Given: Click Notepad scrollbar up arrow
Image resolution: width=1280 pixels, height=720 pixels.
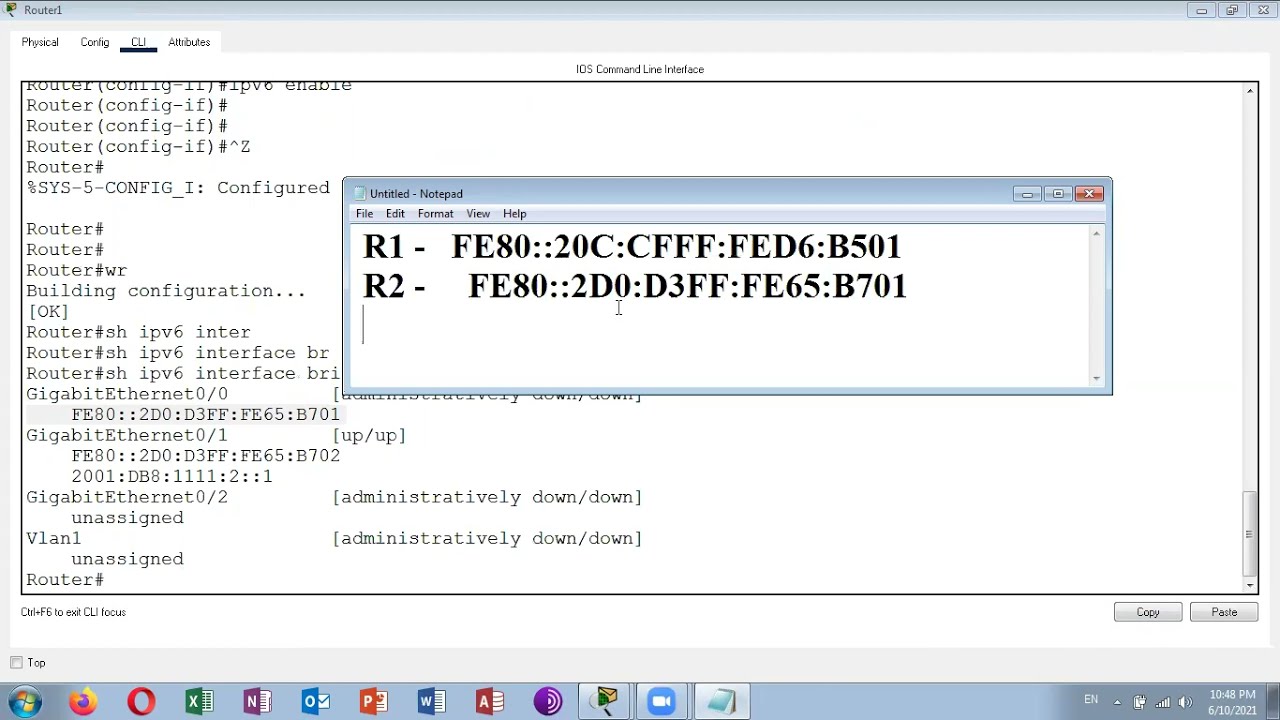Looking at the screenshot, I should click(x=1096, y=234).
